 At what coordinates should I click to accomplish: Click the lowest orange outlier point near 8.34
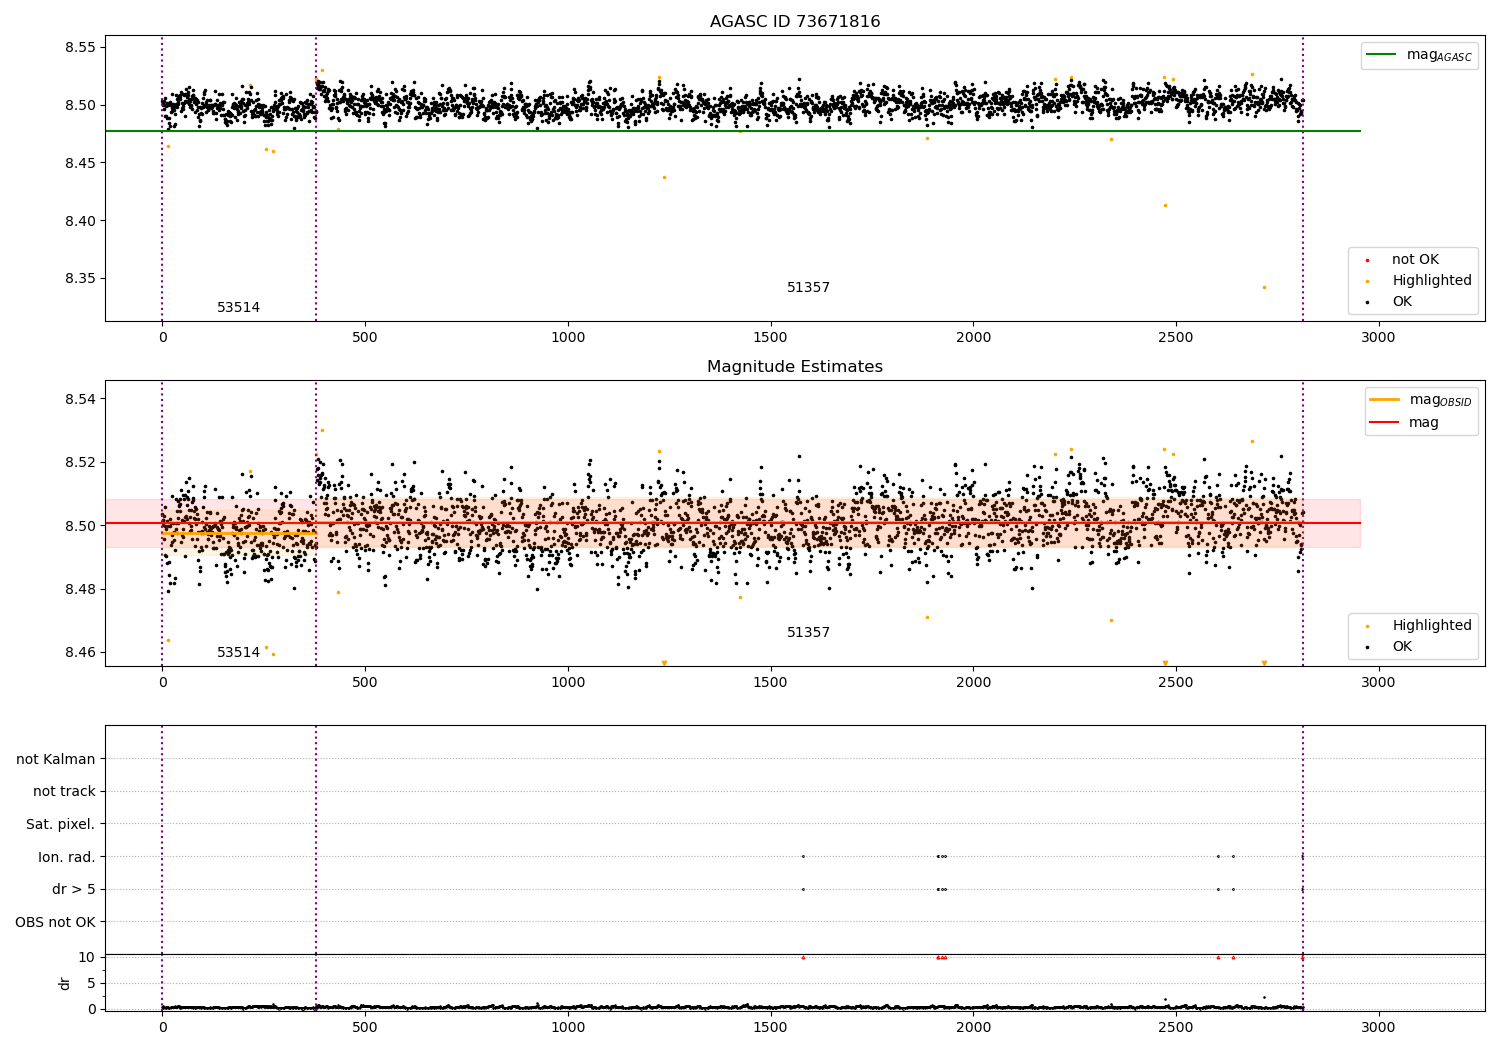click(1264, 287)
